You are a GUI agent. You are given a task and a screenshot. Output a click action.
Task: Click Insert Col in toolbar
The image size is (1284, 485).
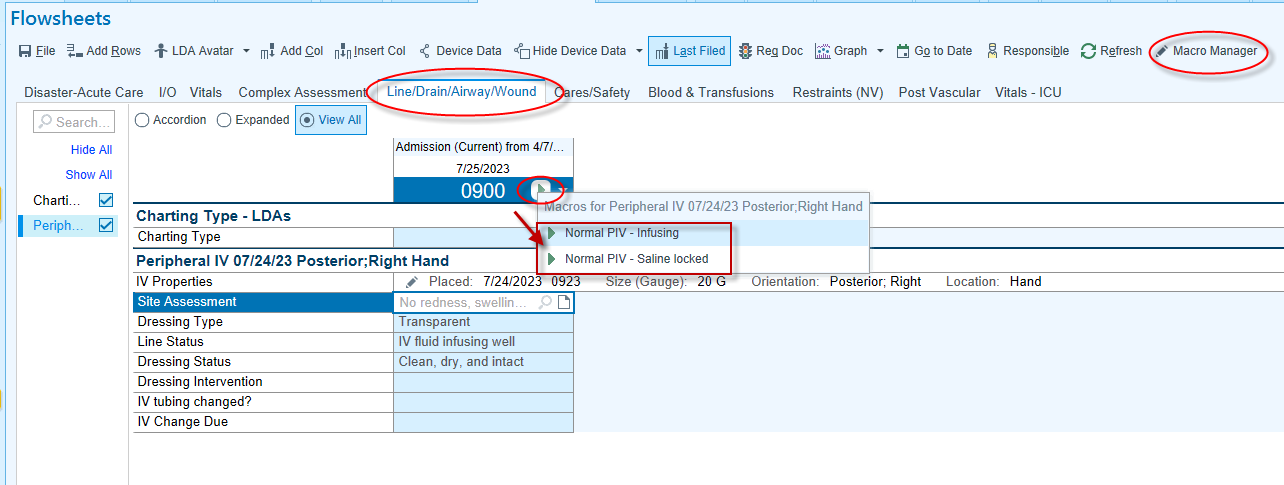pos(343,51)
